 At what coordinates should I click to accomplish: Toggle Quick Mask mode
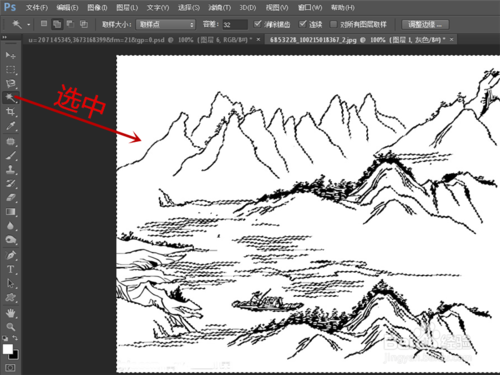coord(10,368)
